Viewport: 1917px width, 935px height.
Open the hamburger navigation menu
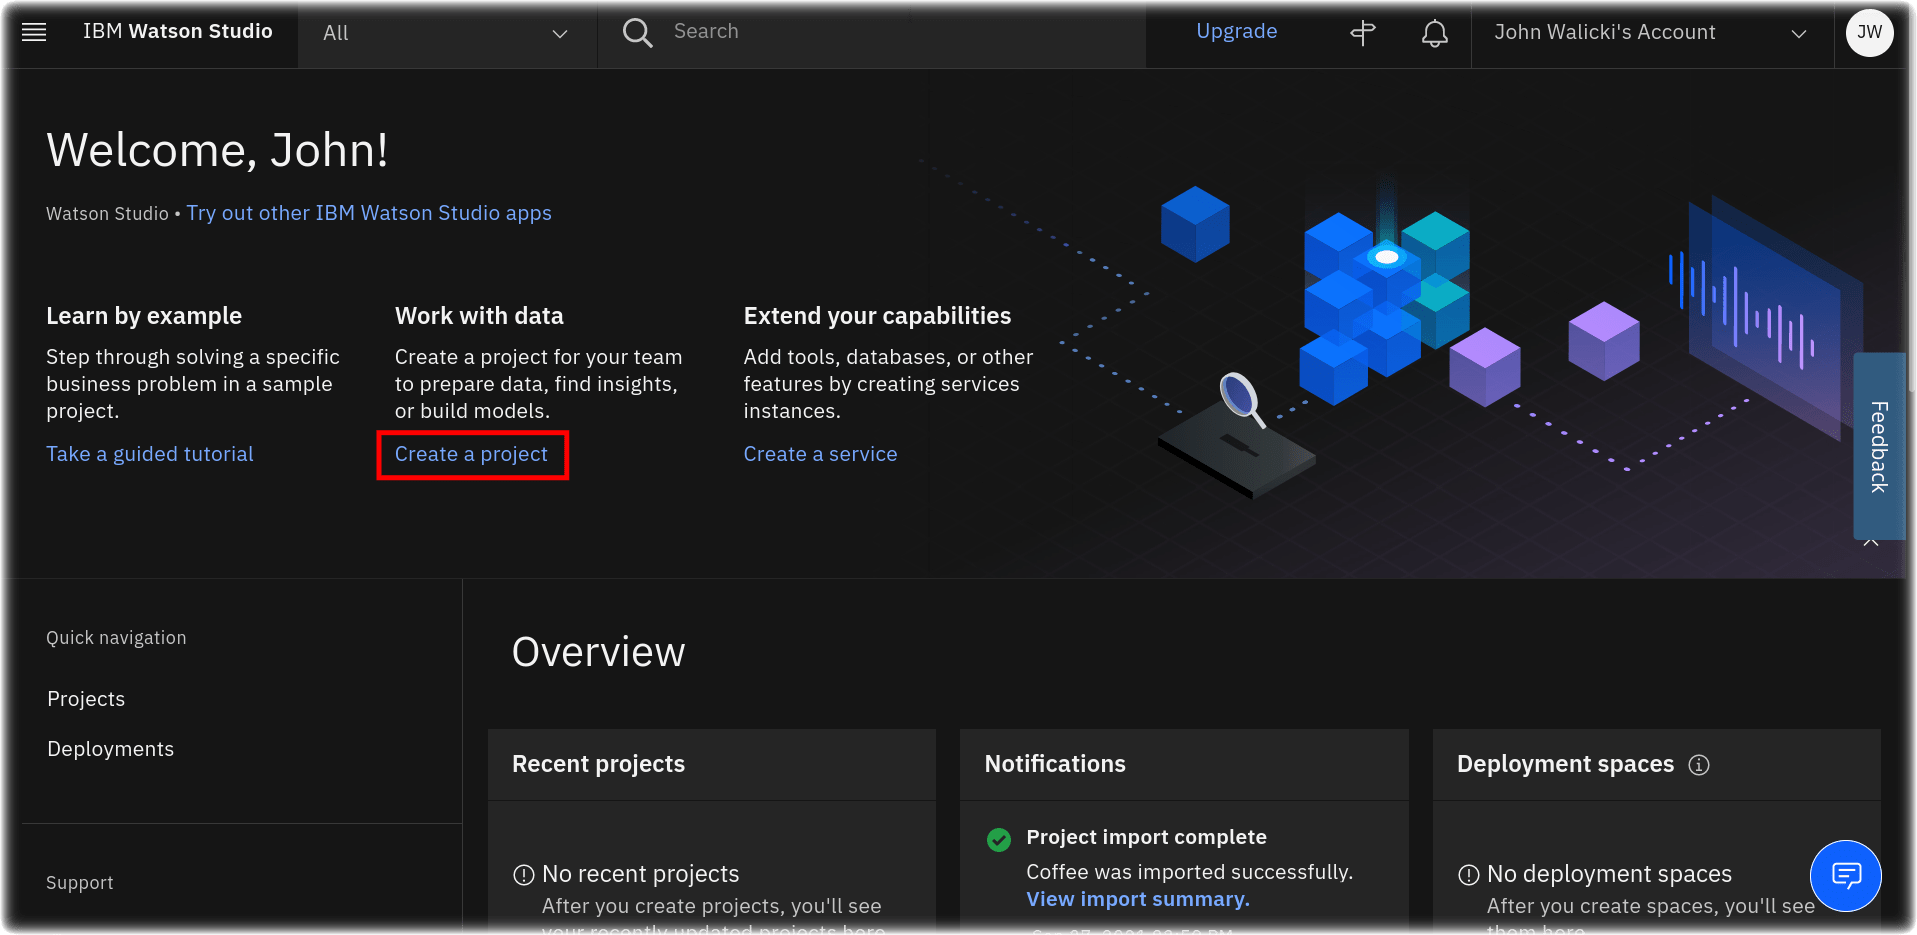click(x=34, y=32)
